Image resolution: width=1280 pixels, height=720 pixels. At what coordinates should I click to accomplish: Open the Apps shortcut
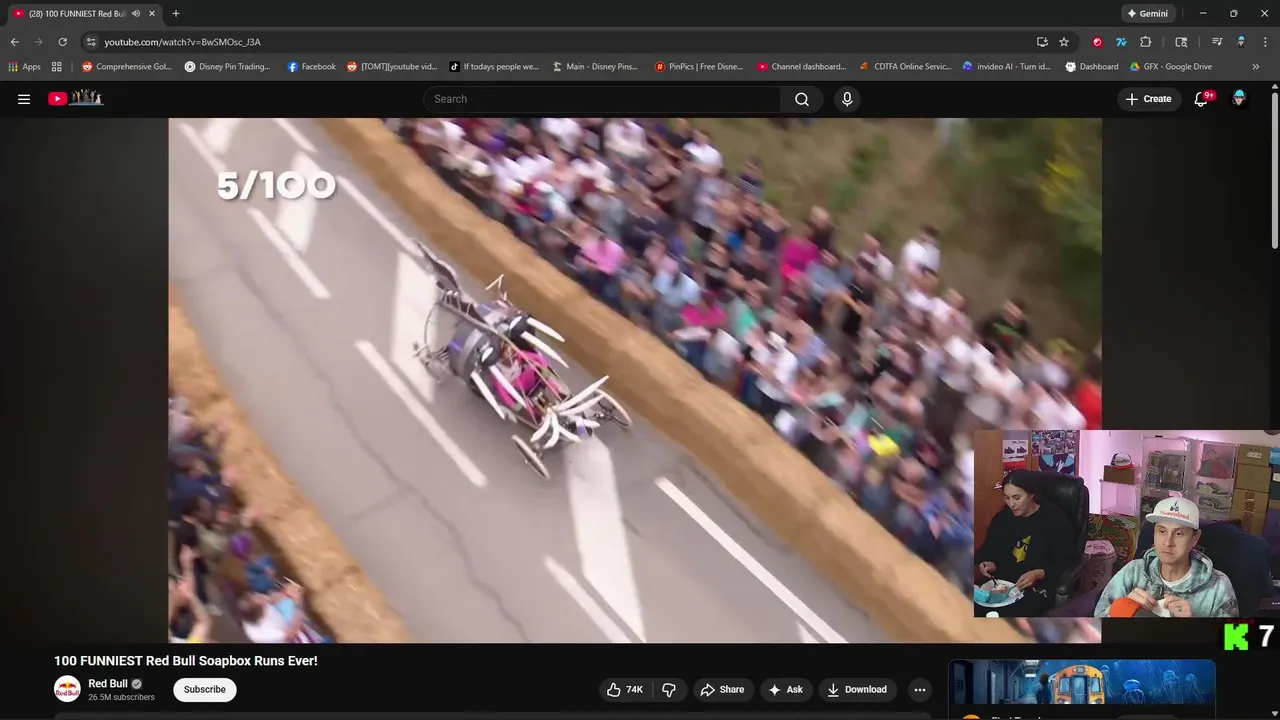click(24, 67)
